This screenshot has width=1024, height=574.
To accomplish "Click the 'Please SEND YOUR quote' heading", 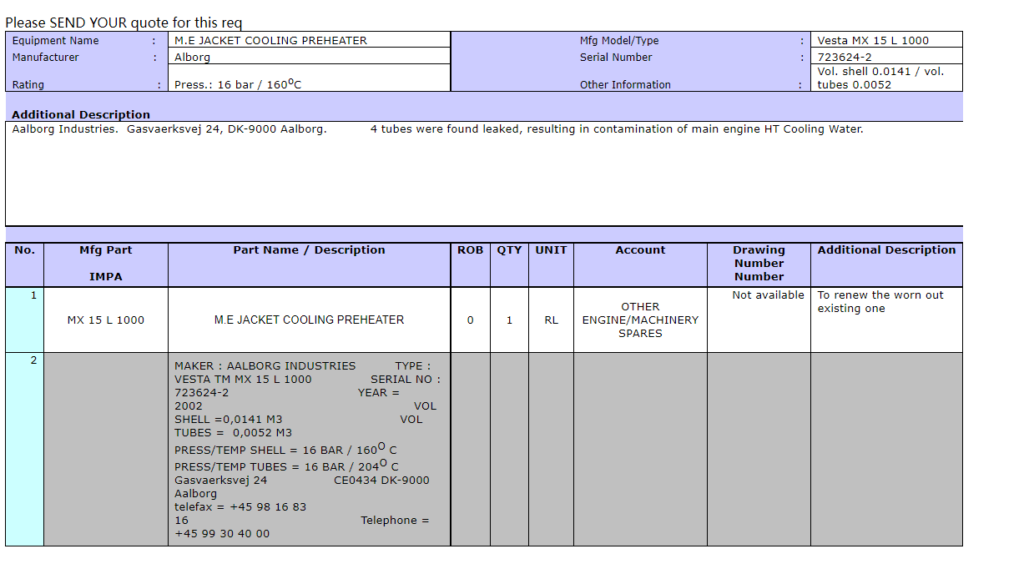I will pyautogui.click(x=124, y=22).
